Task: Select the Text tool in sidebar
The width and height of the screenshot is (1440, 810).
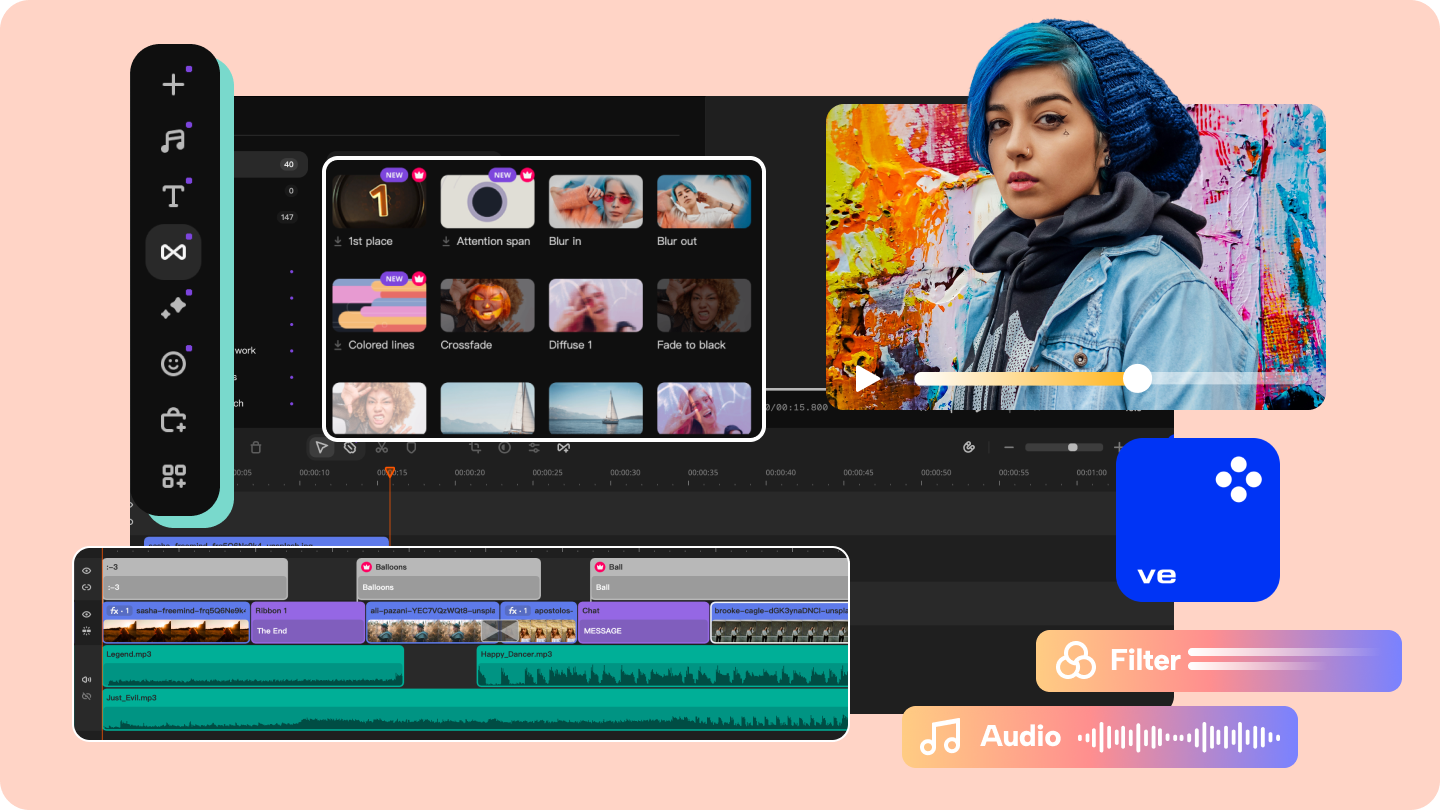Action: pos(174,196)
